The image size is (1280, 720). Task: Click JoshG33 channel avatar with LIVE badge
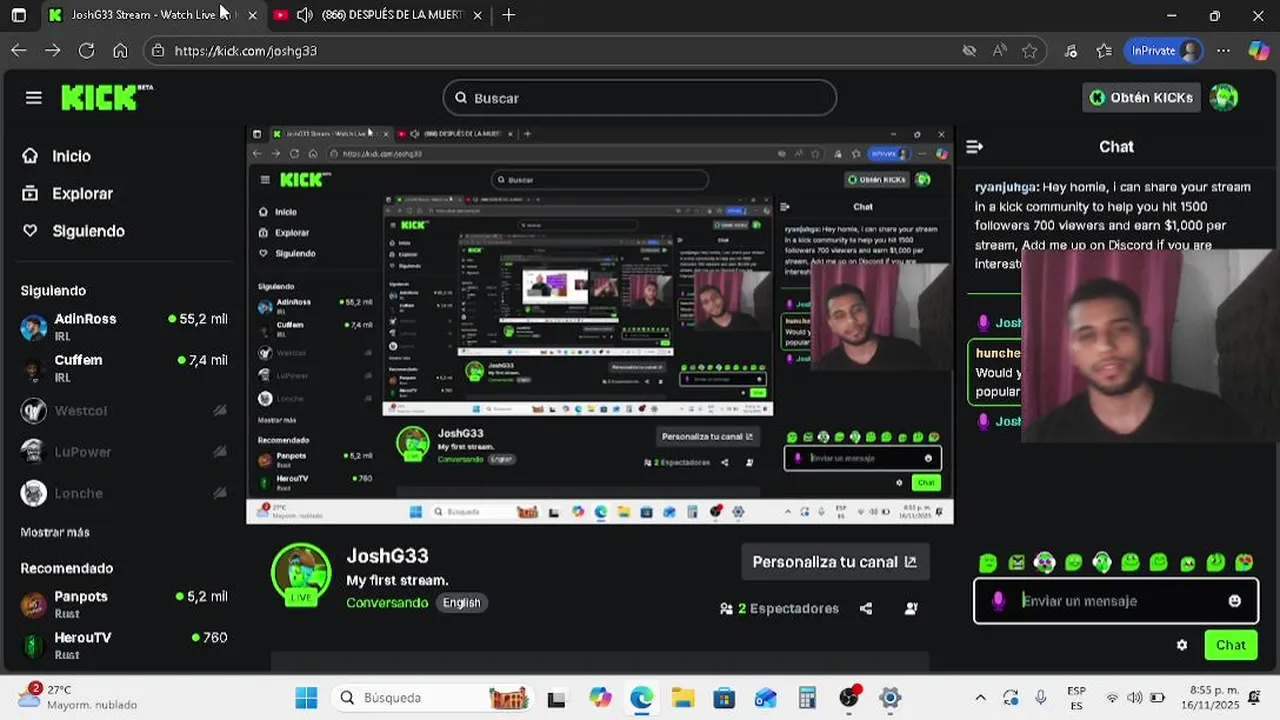pos(301,574)
